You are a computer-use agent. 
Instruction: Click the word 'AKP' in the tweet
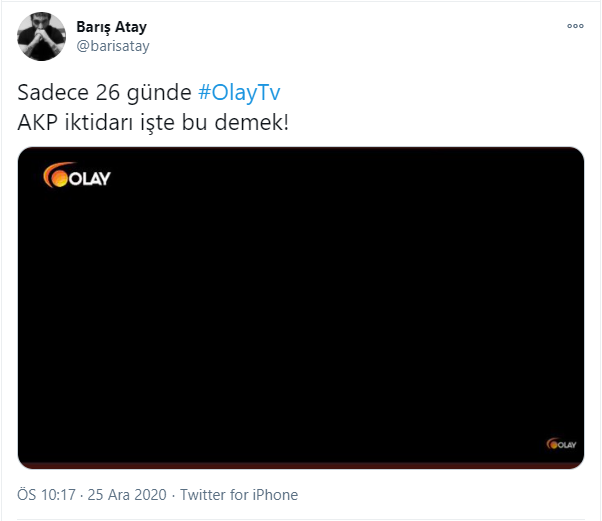pos(38,123)
